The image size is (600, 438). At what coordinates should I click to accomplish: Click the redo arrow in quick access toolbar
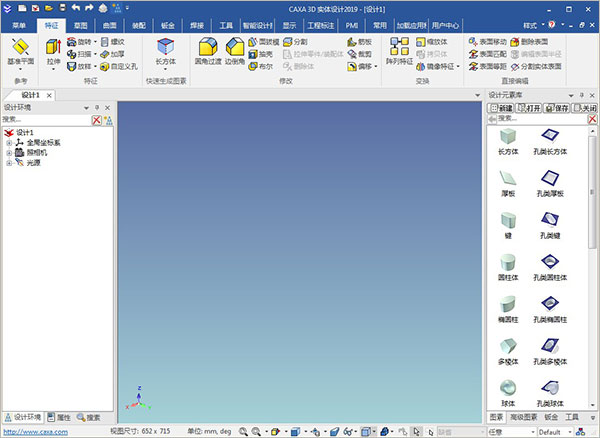pyautogui.click(x=89, y=8)
